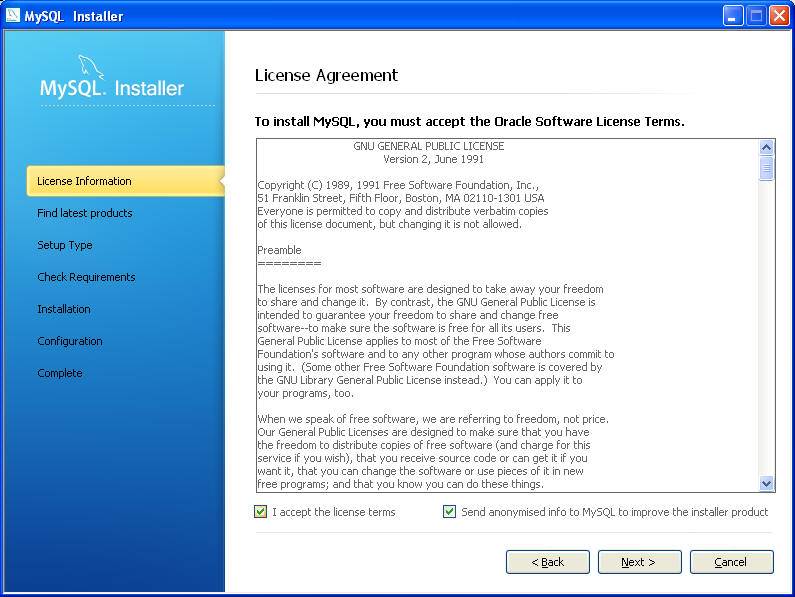
Task: Open the Find latest products step
Action: (84, 213)
